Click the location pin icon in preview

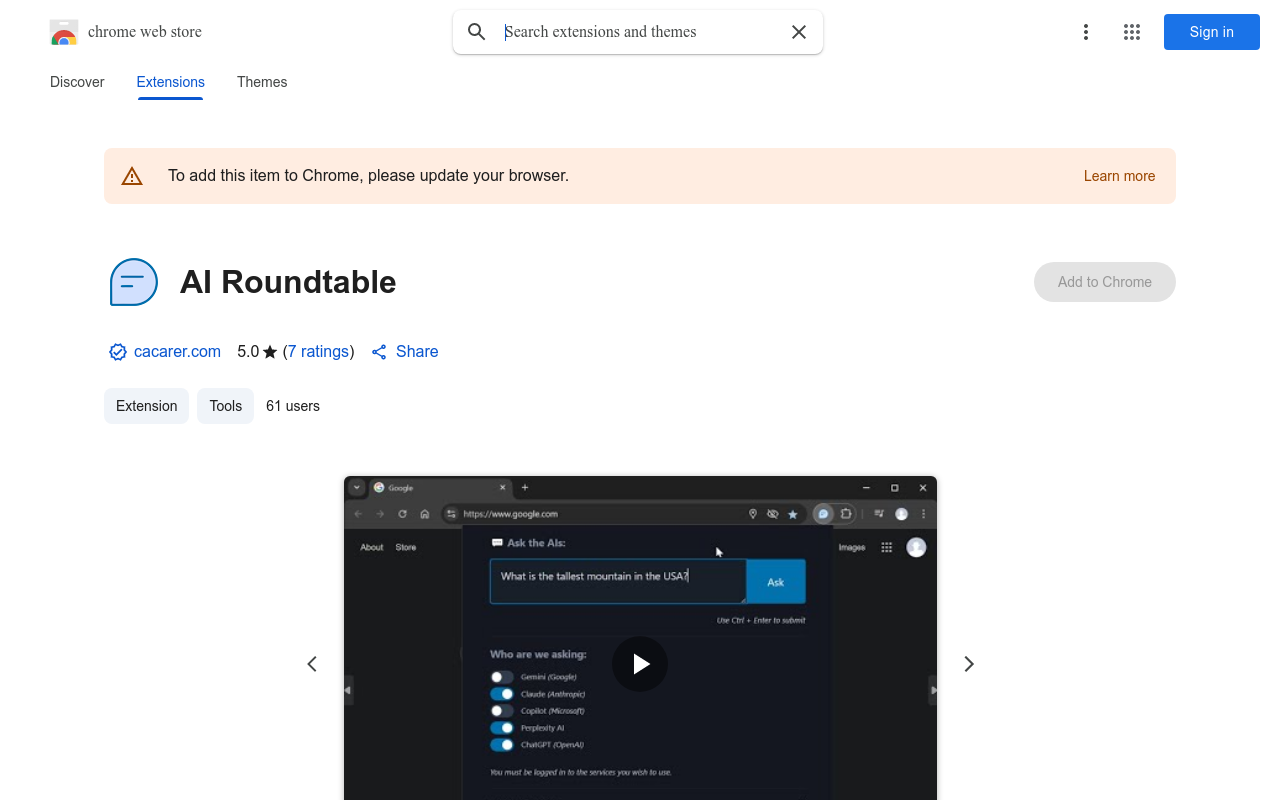click(x=753, y=514)
